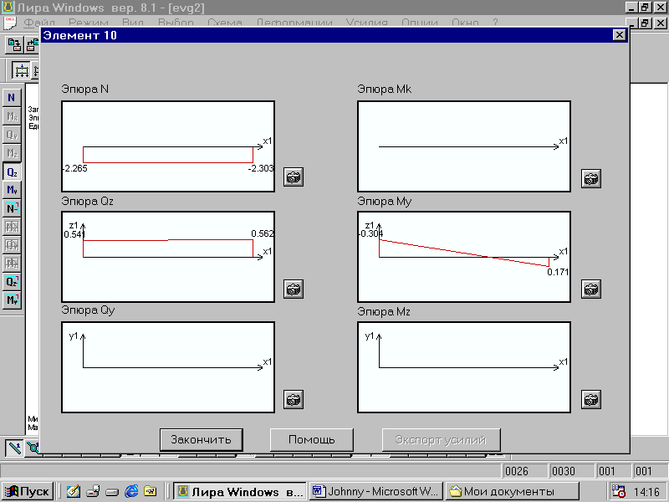This screenshot has height=502, width=669.
Task: Select the My moment diagram tool
Action: (12, 190)
